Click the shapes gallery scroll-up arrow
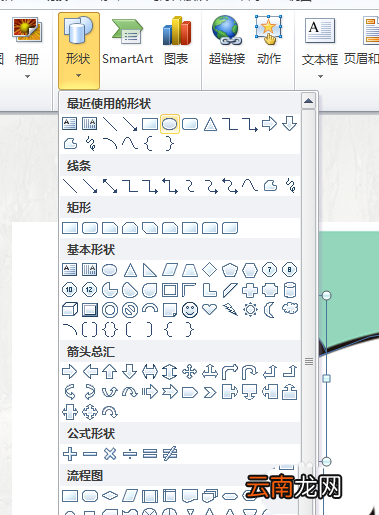This screenshot has width=379, height=515. click(x=309, y=101)
